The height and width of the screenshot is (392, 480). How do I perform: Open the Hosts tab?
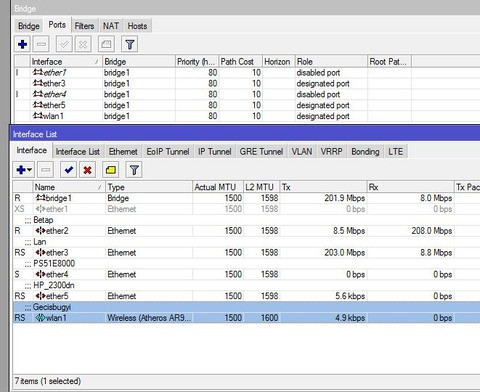(x=137, y=26)
